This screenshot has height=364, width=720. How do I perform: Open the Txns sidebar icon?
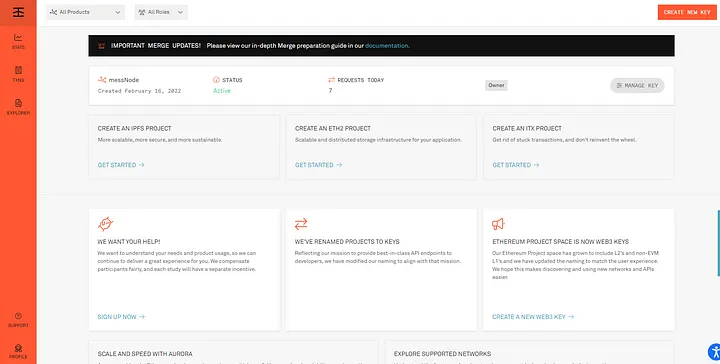18,73
